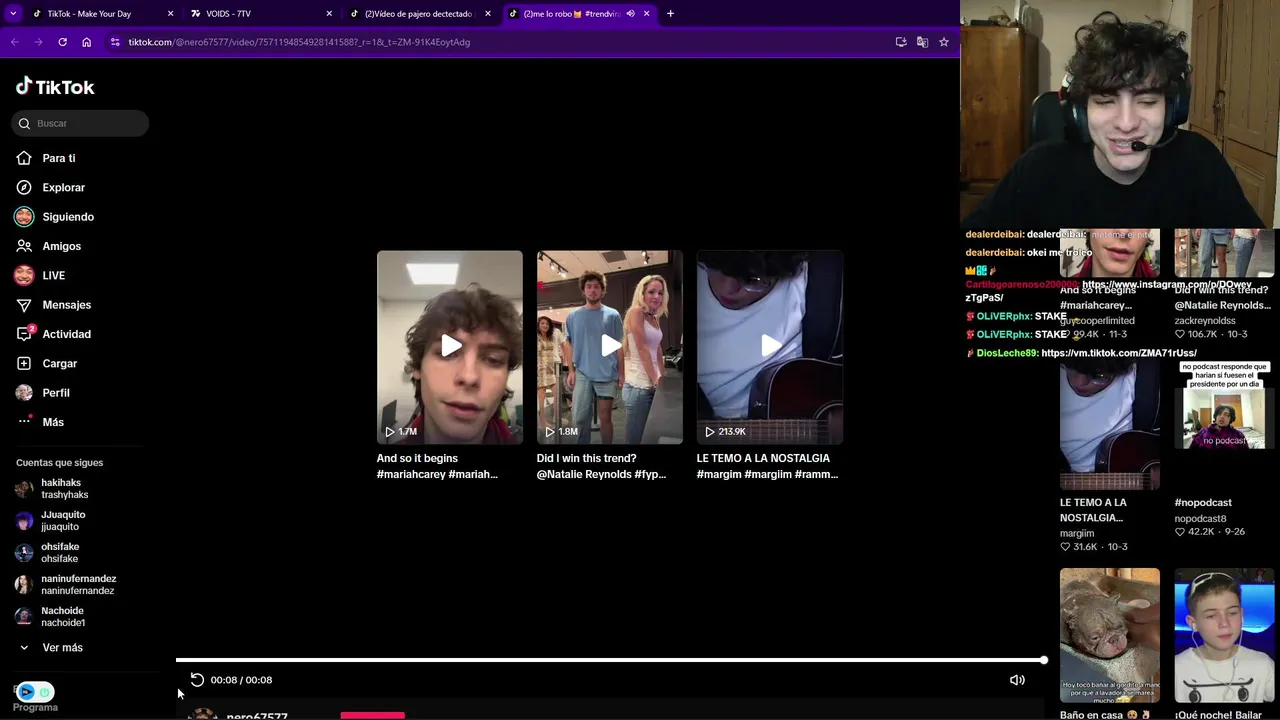The height and width of the screenshot is (720, 1280).
Task: Click the margiim username in right panel
Action: (1077, 533)
